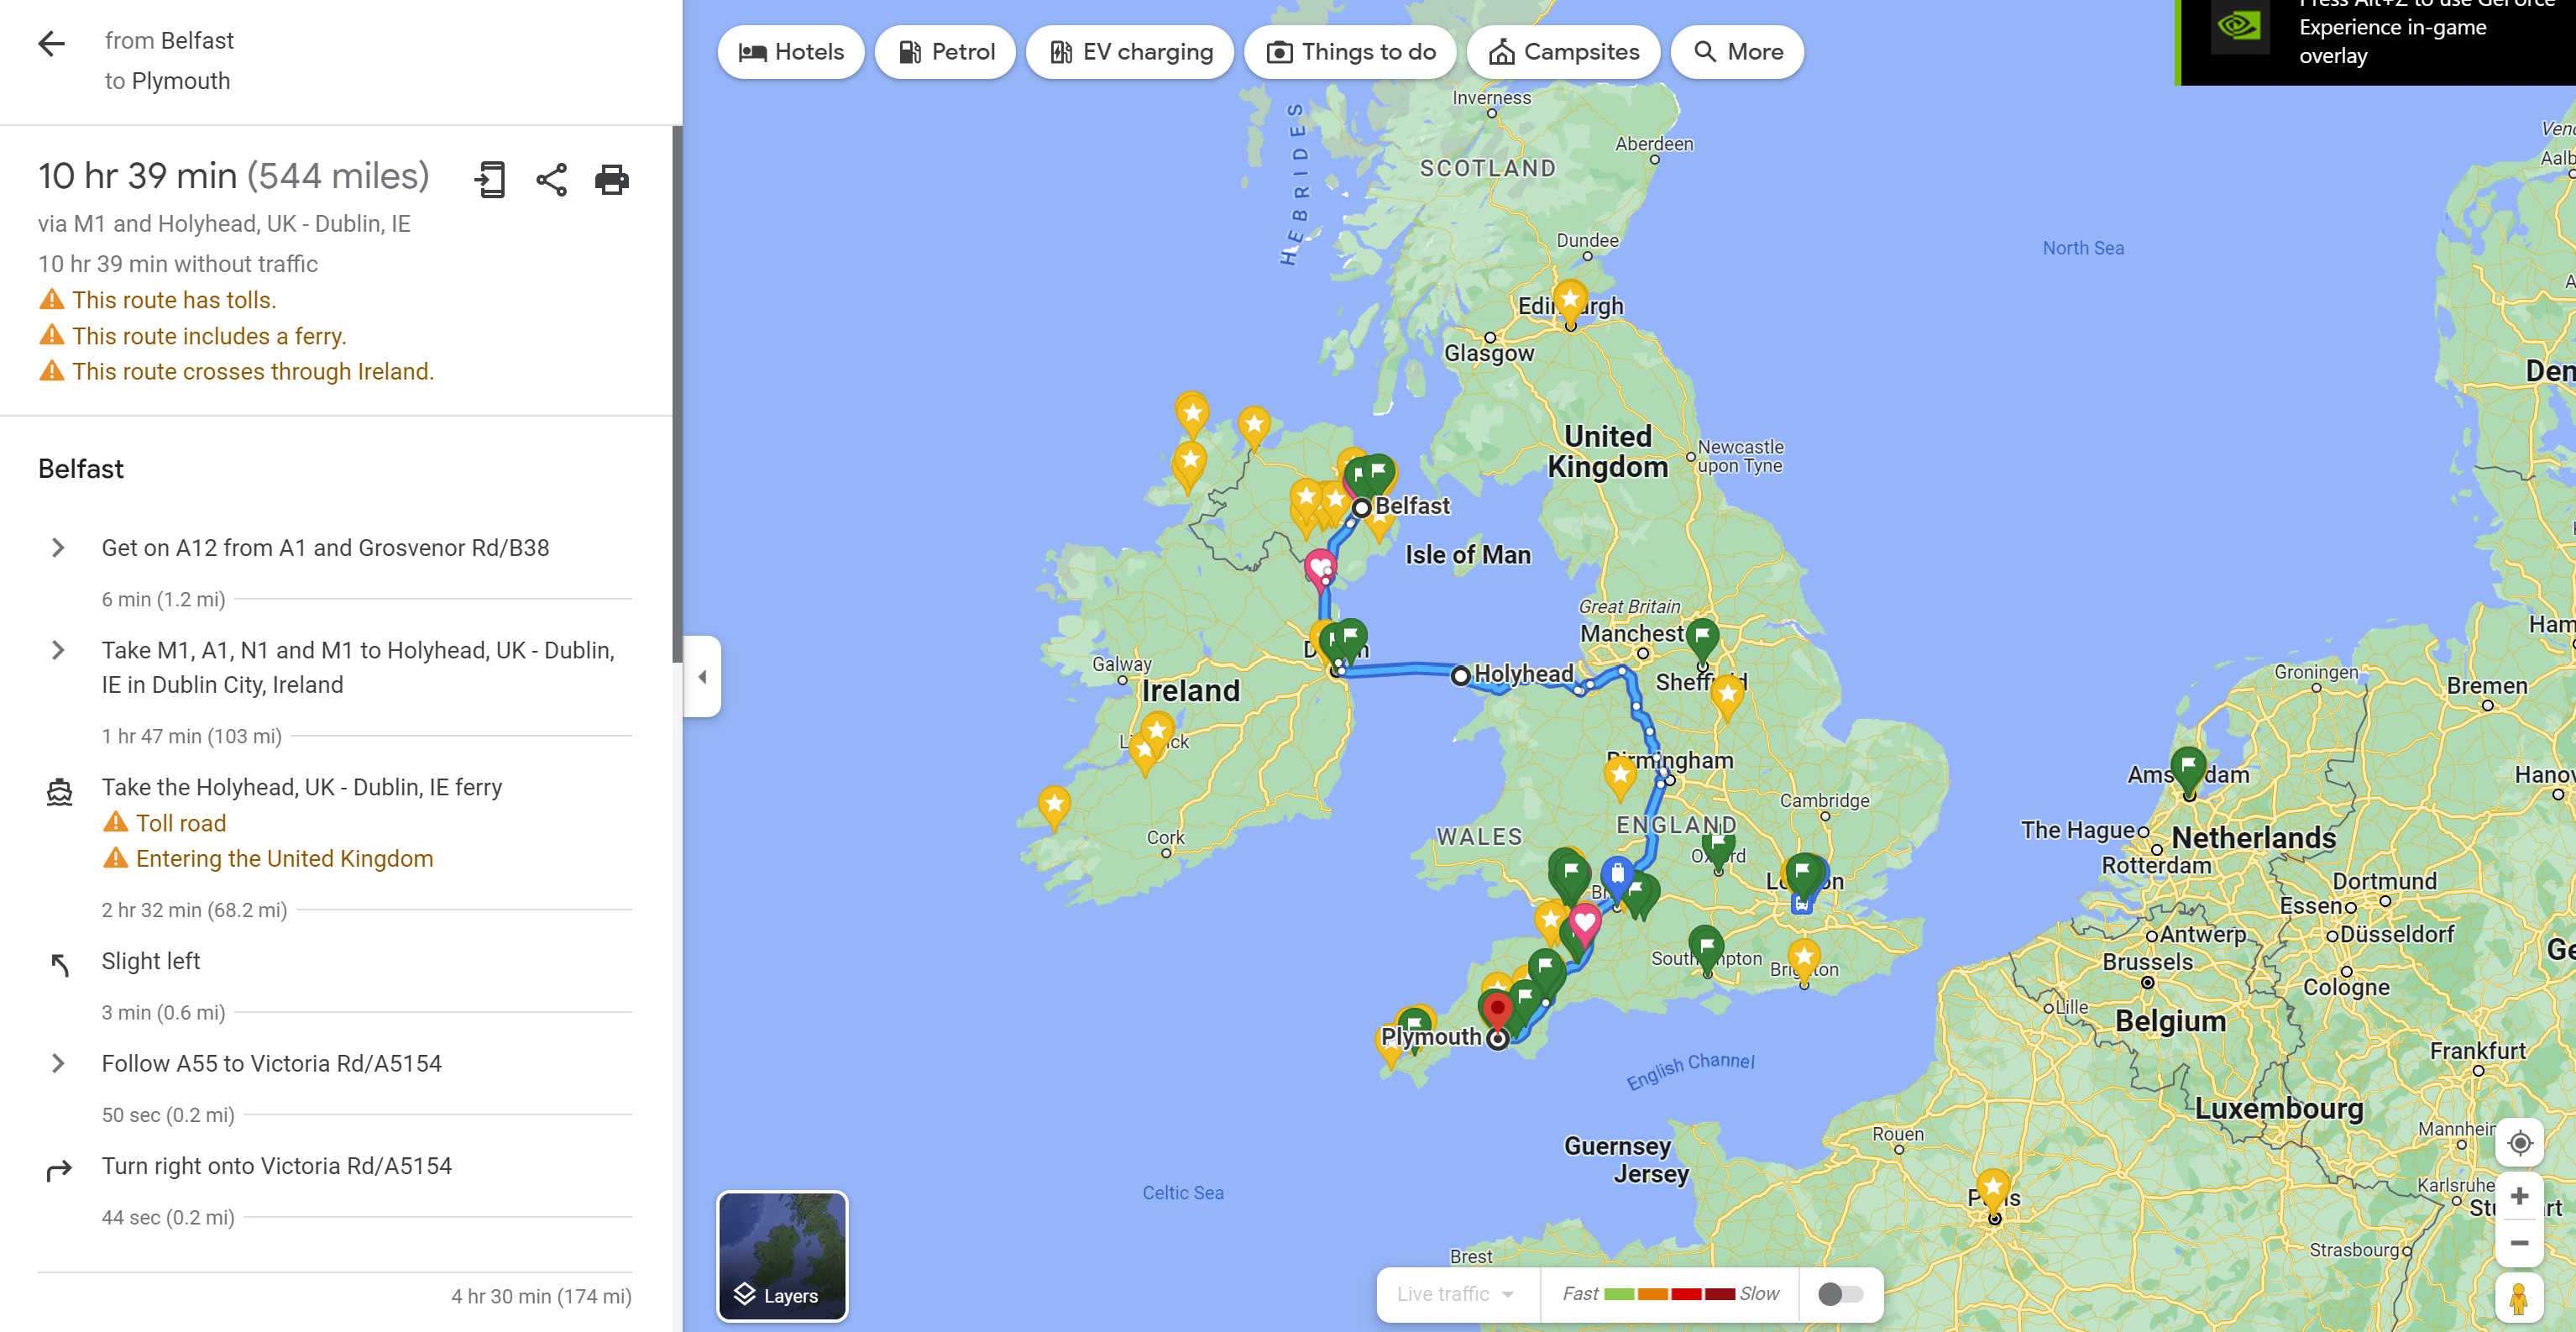Expand the Get on A12 step
Viewport: 2576px width, 1332px height.
[x=58, y=548]
